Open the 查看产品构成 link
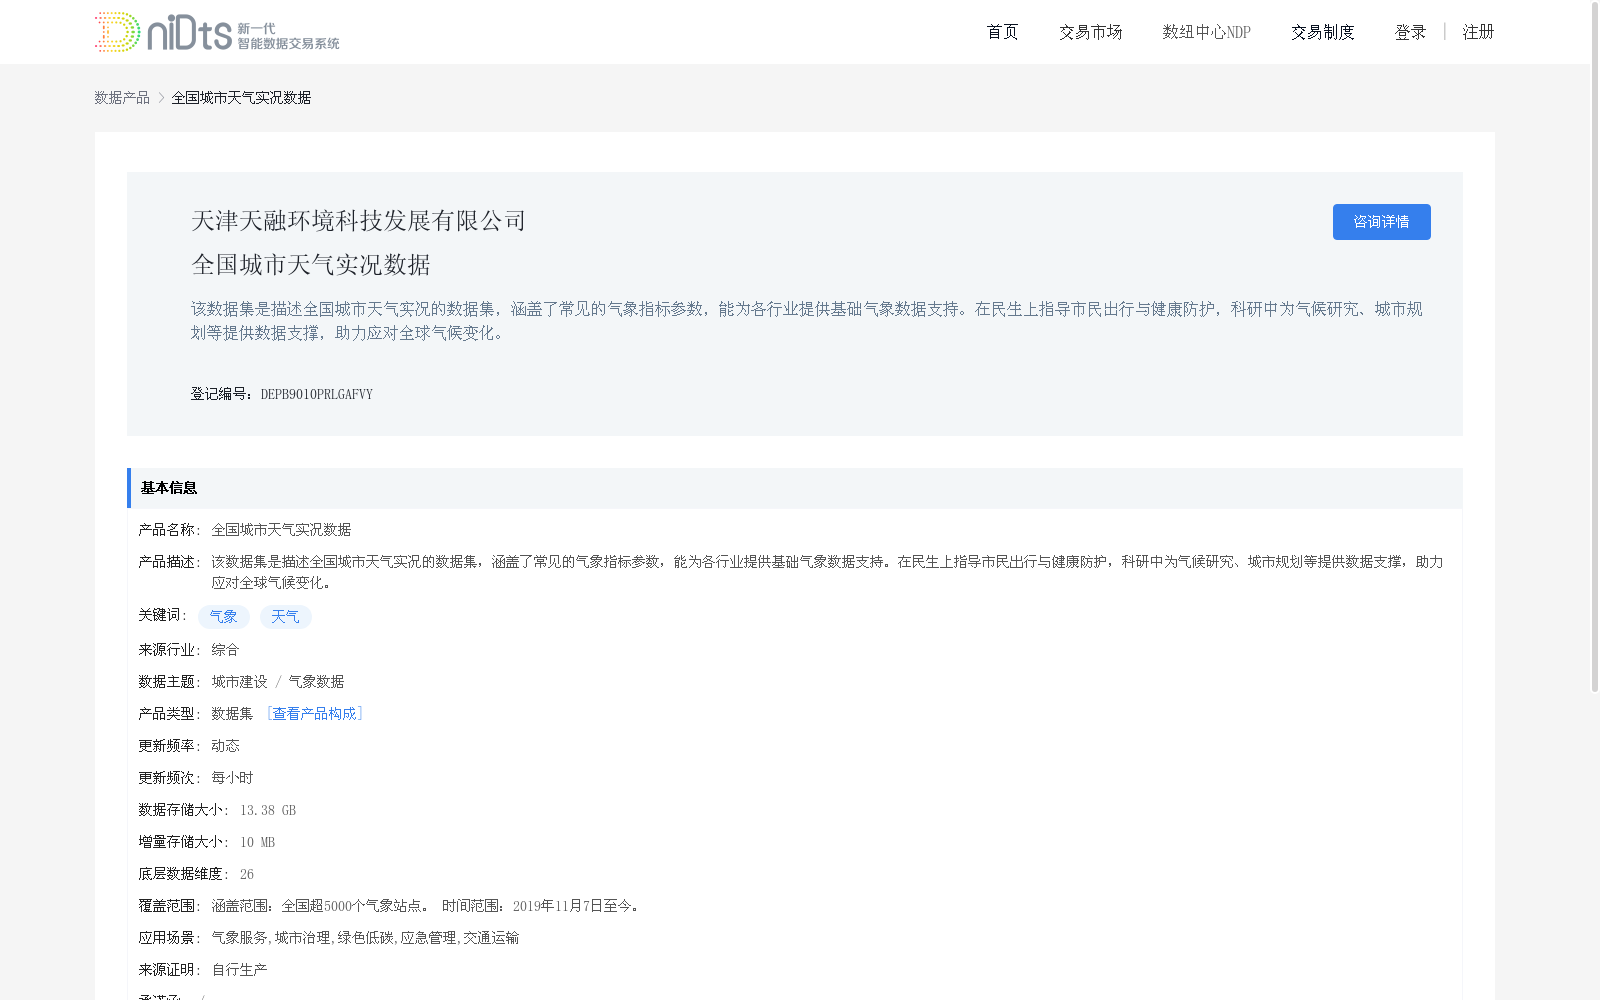Viewport: 1600px width, 1000px height. click(314, 713)
